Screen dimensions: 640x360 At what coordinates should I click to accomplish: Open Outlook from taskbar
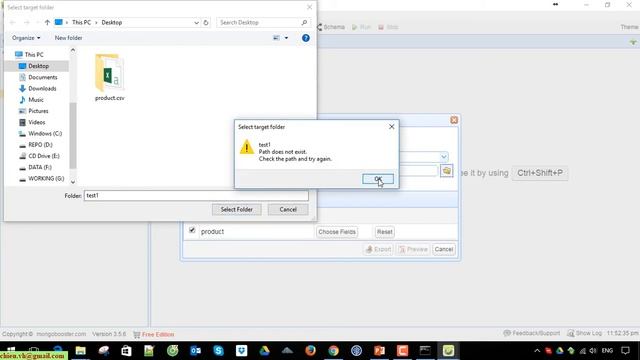196,351
